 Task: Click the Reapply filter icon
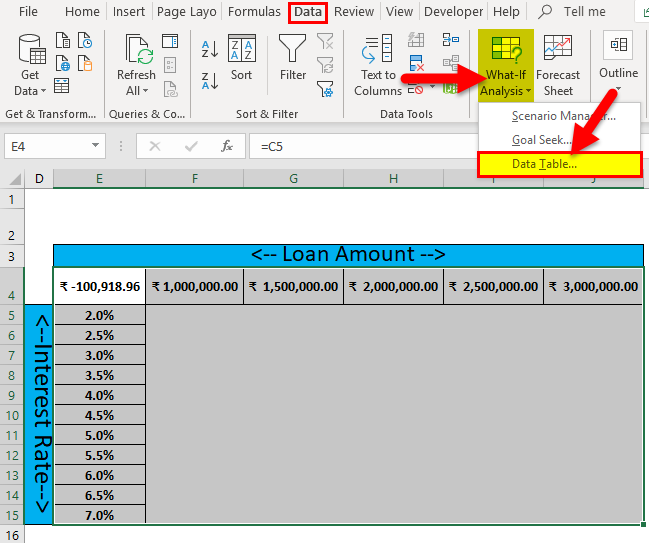point(325,65)
